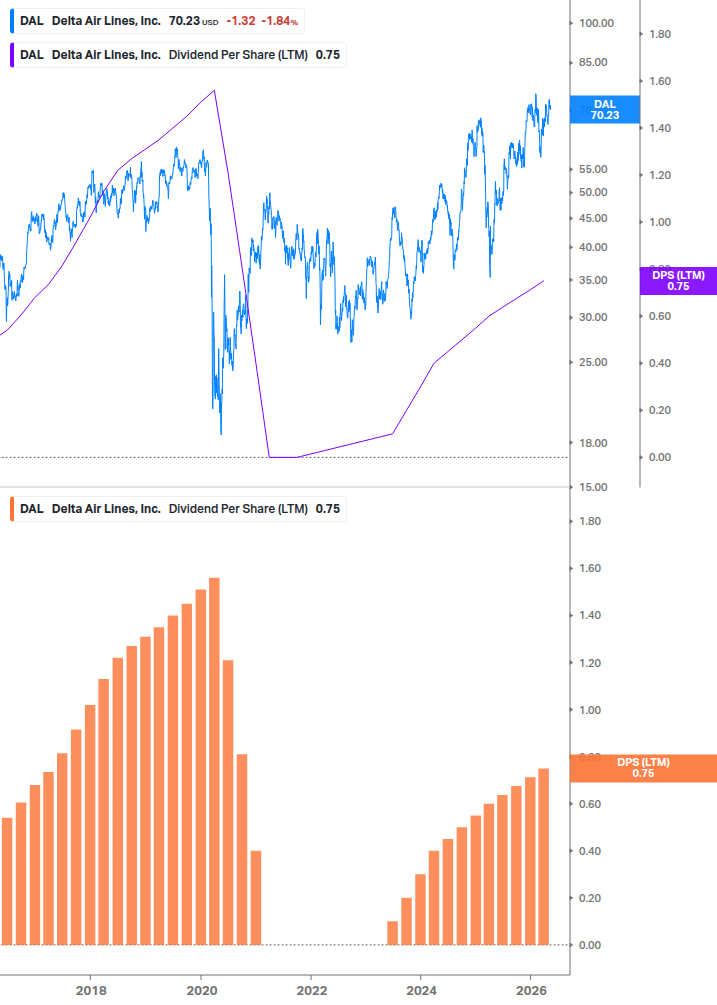Click the orange DPS (LTM) 0.75 axis tag

(x=643, y=768)
